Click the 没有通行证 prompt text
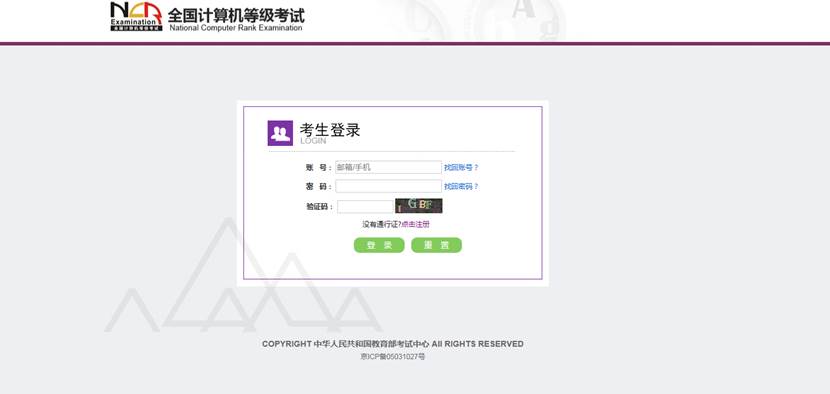 (x=382, y=225)
